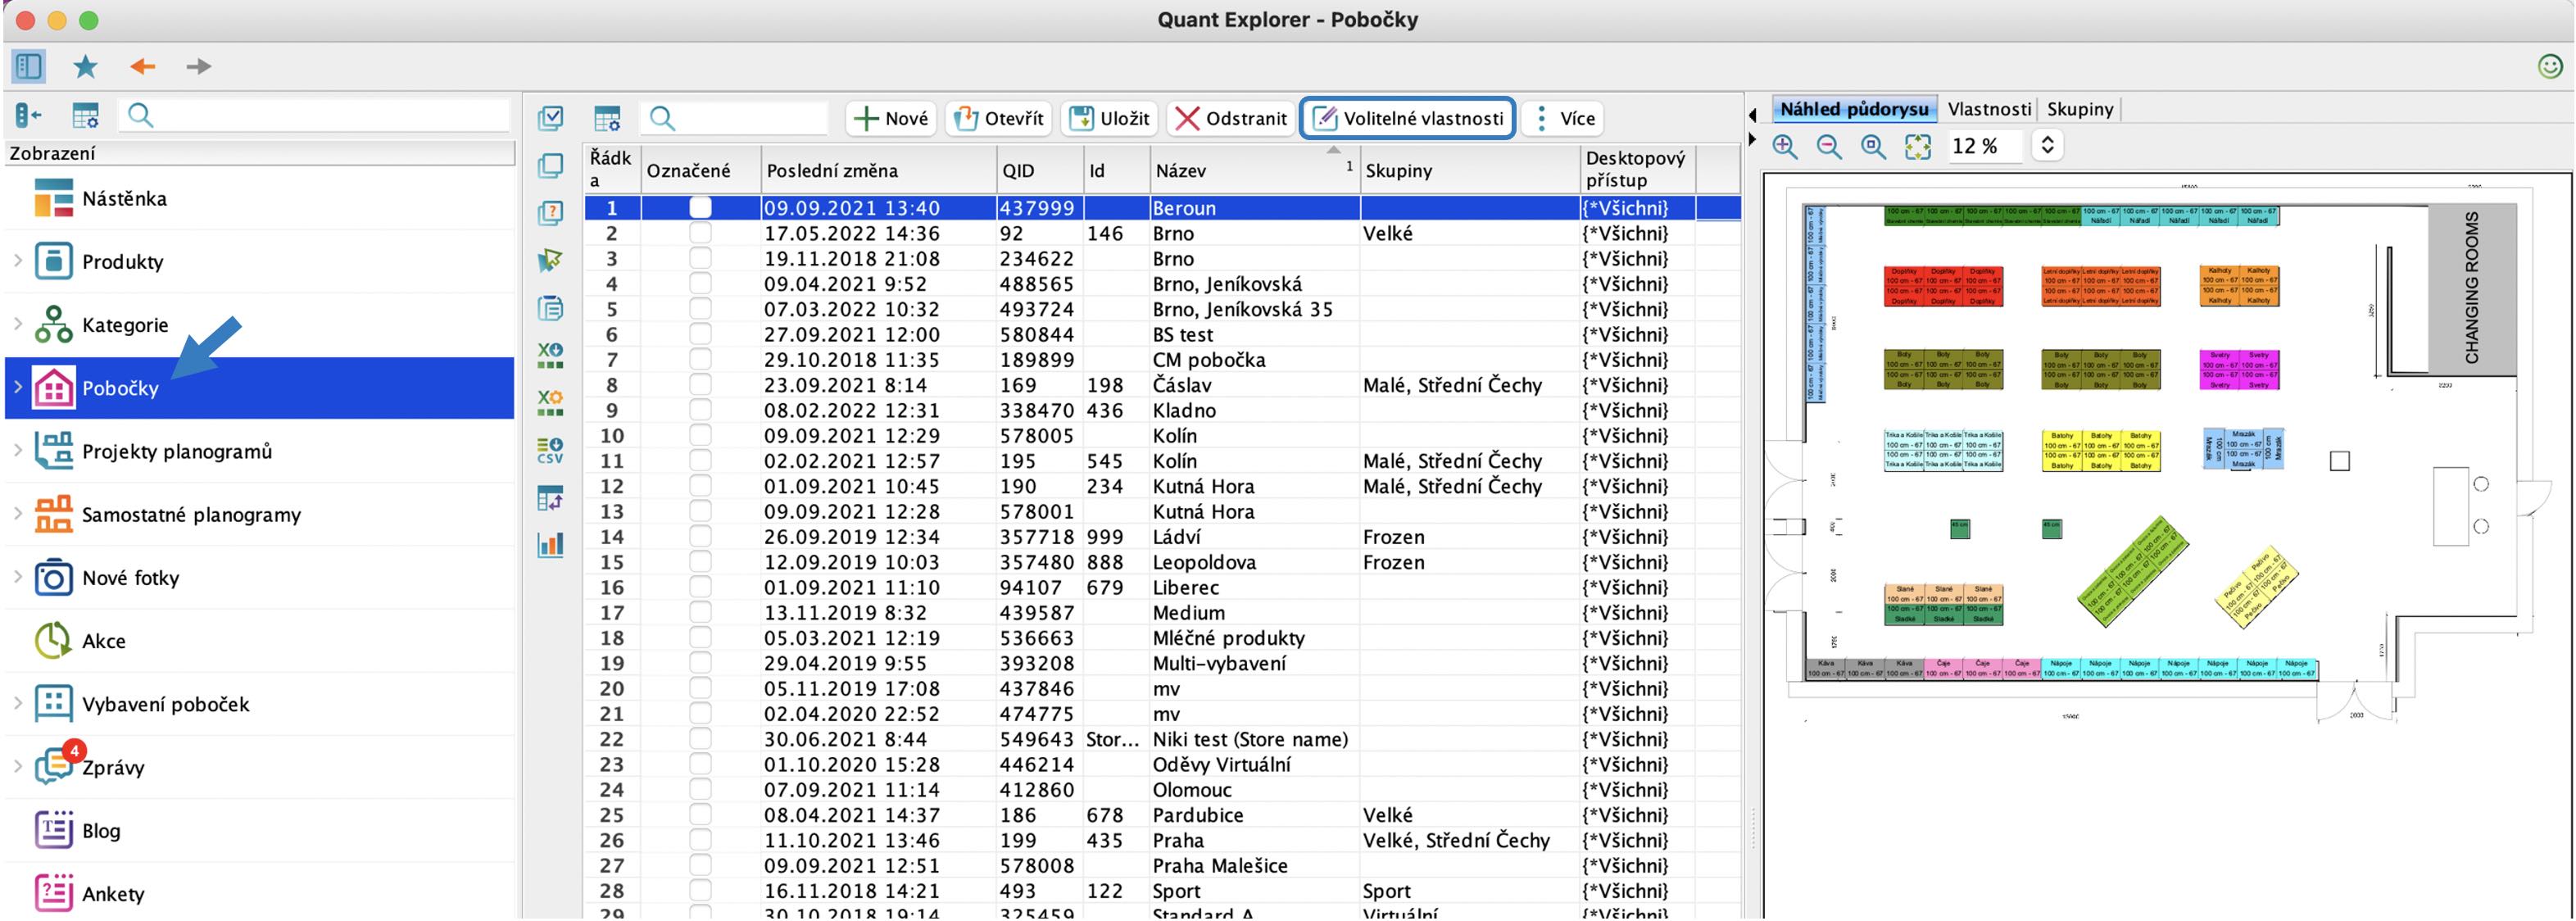This screenshot has width=2576, height=921.
Task: Tick the checkbox for Liberec row
Action: coord(701,587)
